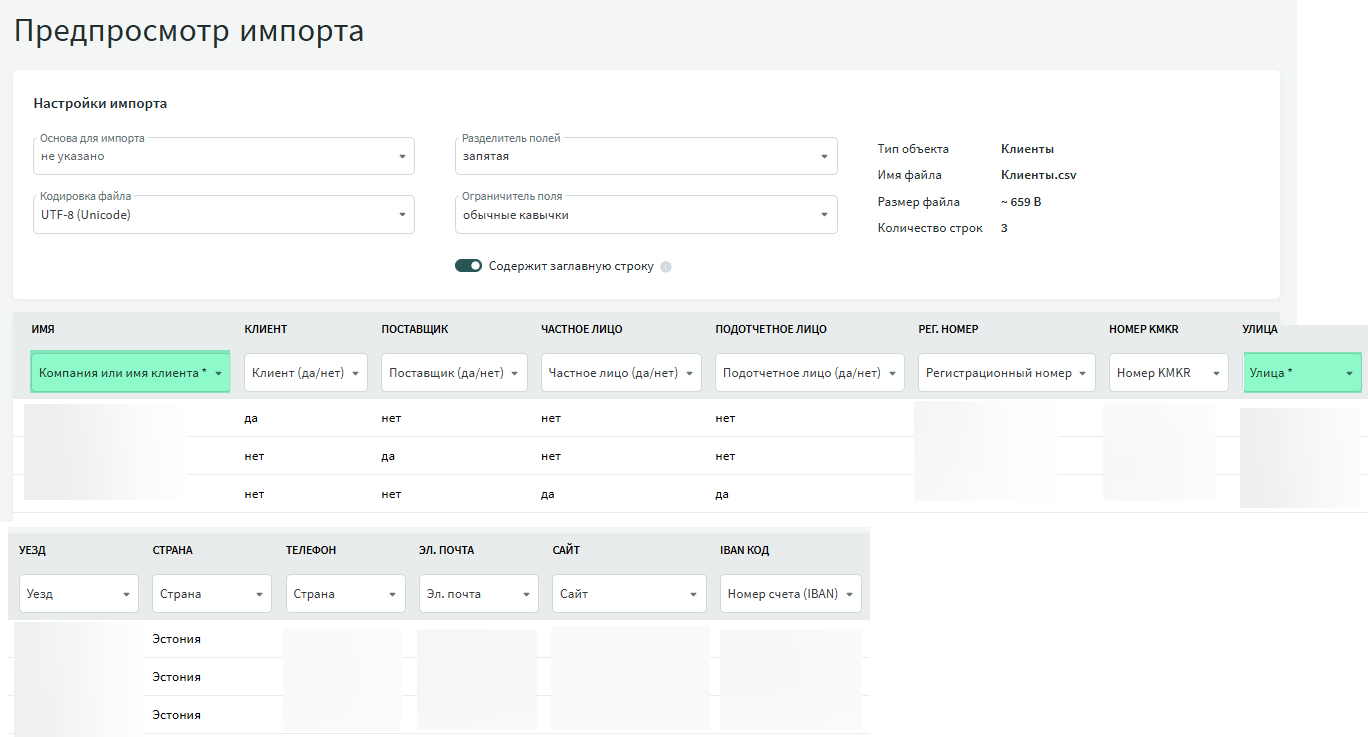Toggle 'Содержит заглавную строку' switch

tap(469, 266)
